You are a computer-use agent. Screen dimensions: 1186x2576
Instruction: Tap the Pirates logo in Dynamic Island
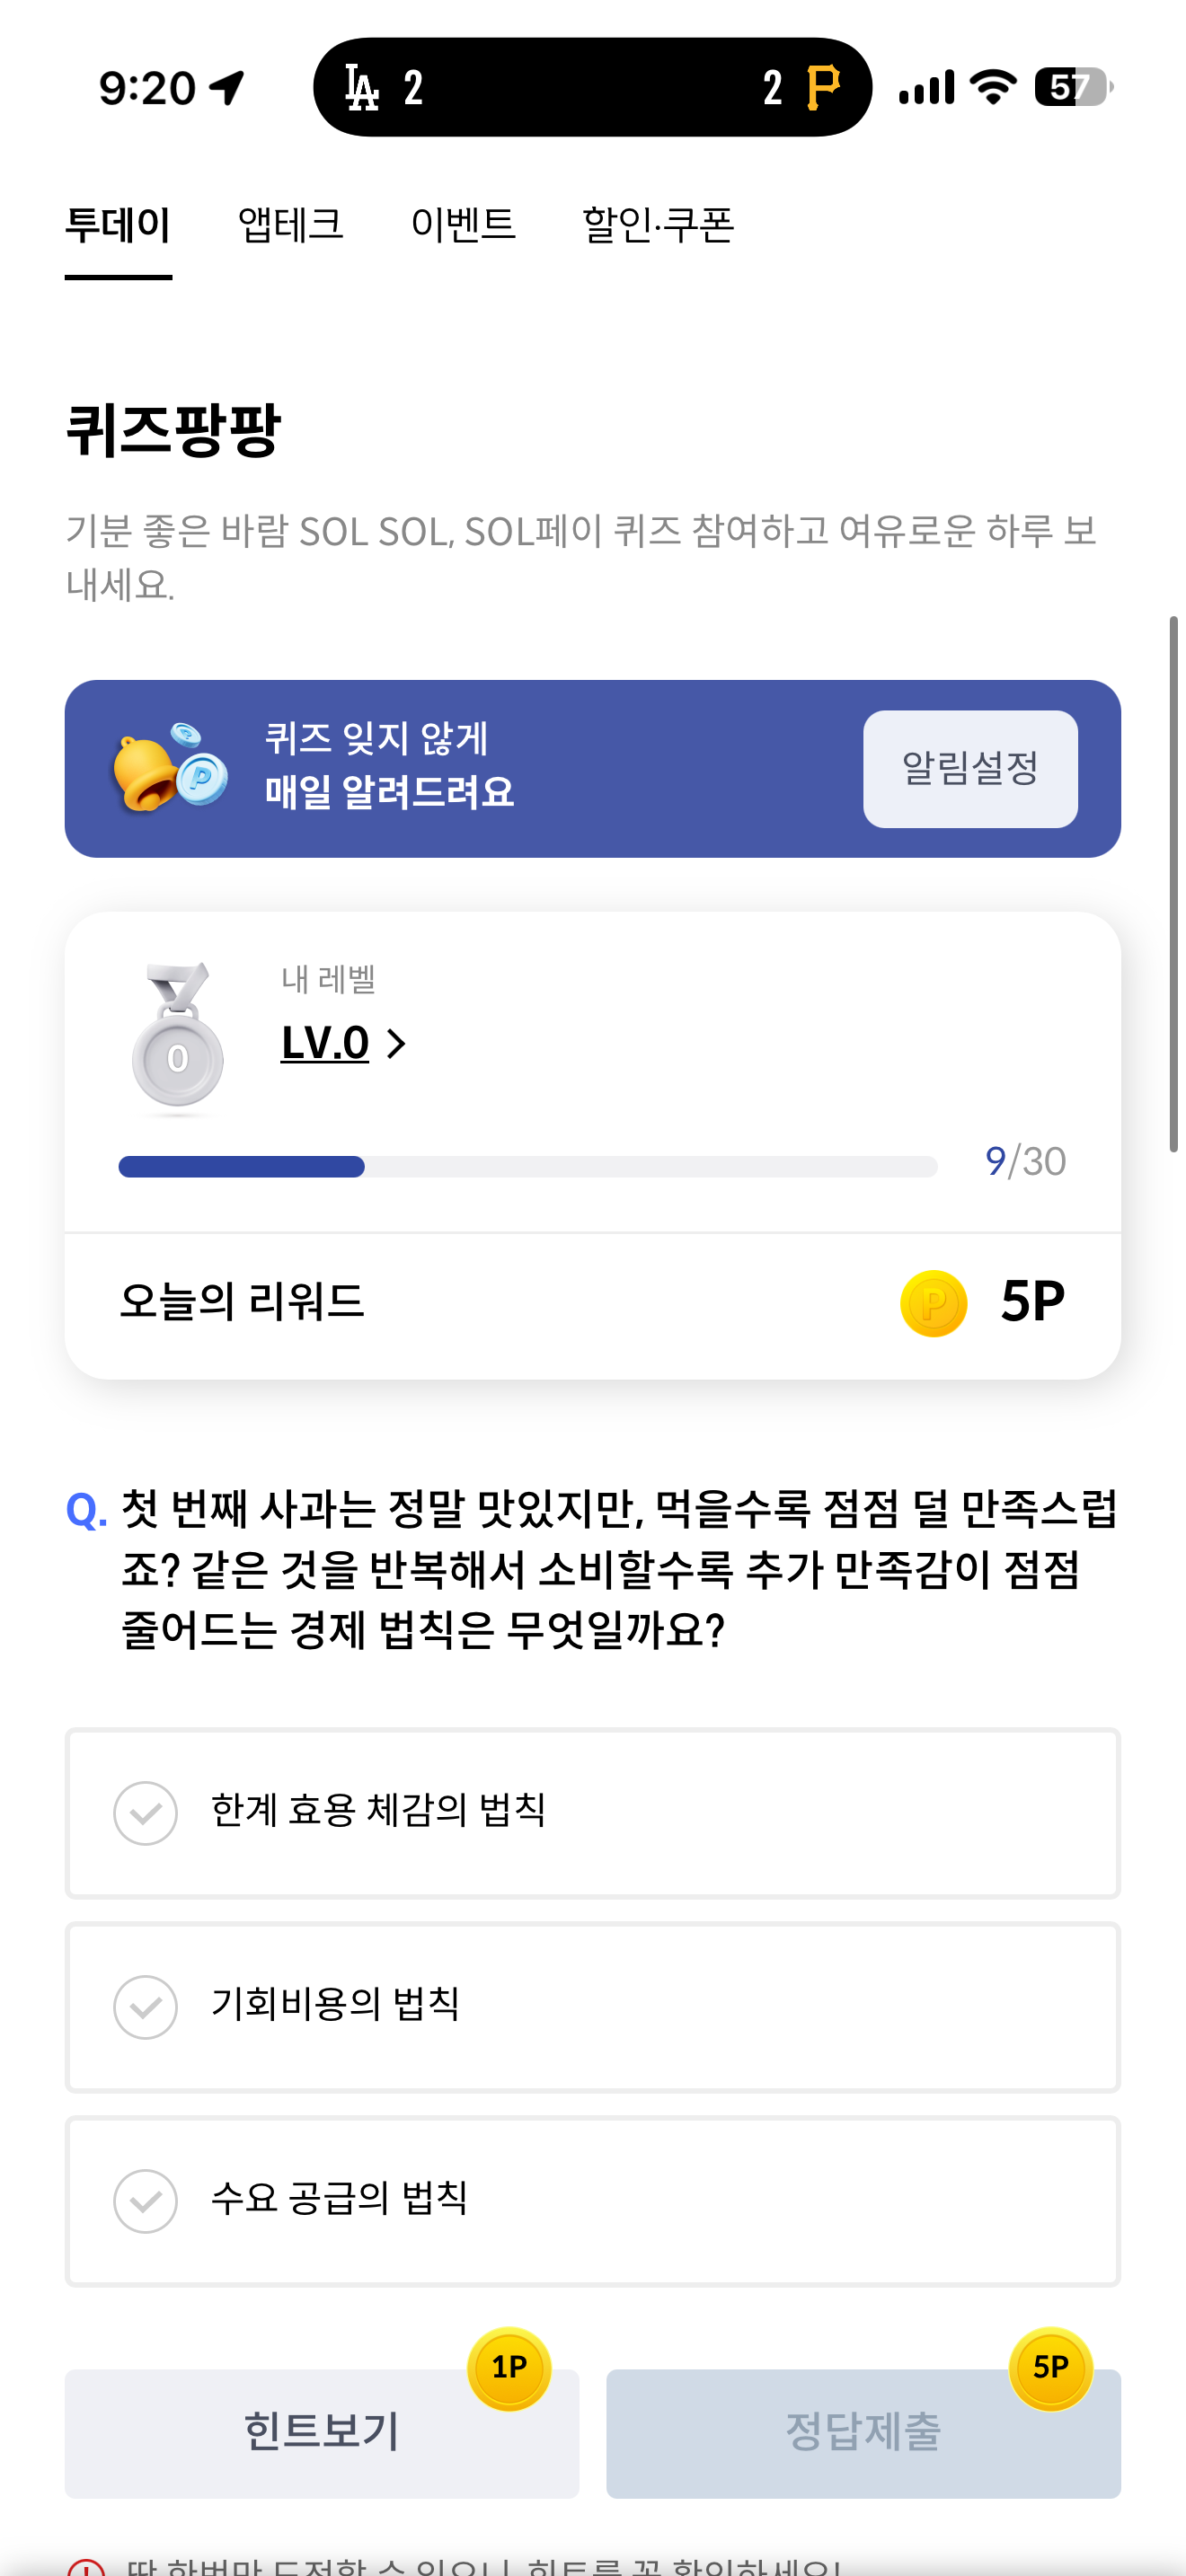coord(822,88)
